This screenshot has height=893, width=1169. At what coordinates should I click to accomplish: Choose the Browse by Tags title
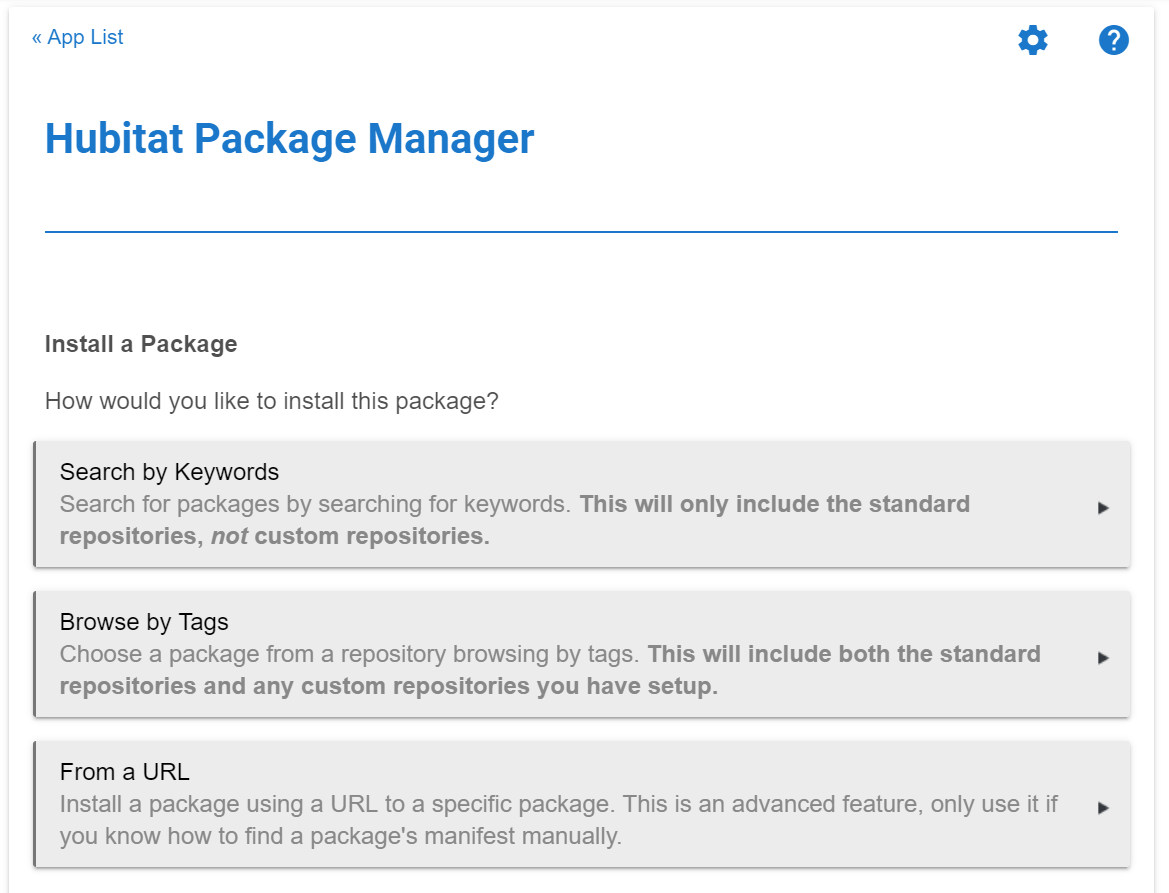[144, 622]
